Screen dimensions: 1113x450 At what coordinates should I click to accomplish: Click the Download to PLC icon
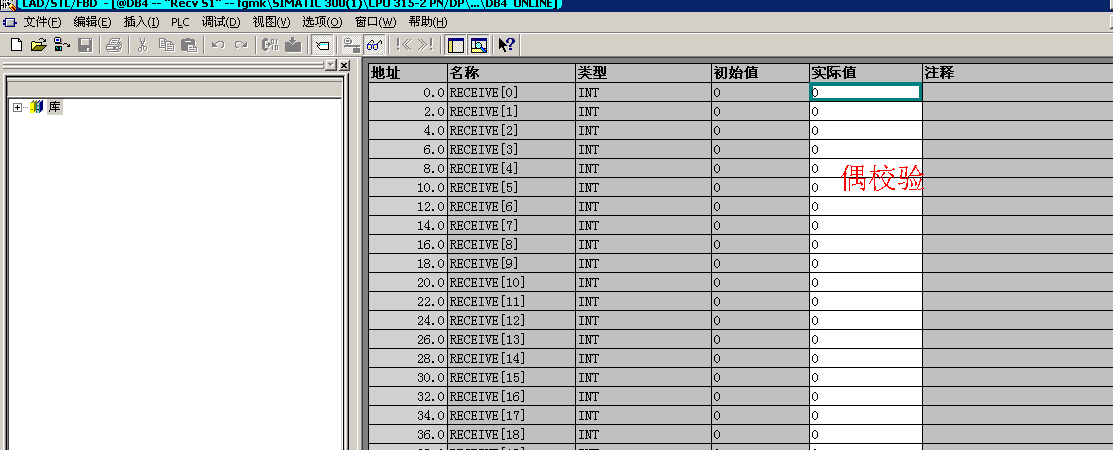(x=292, y=45)
